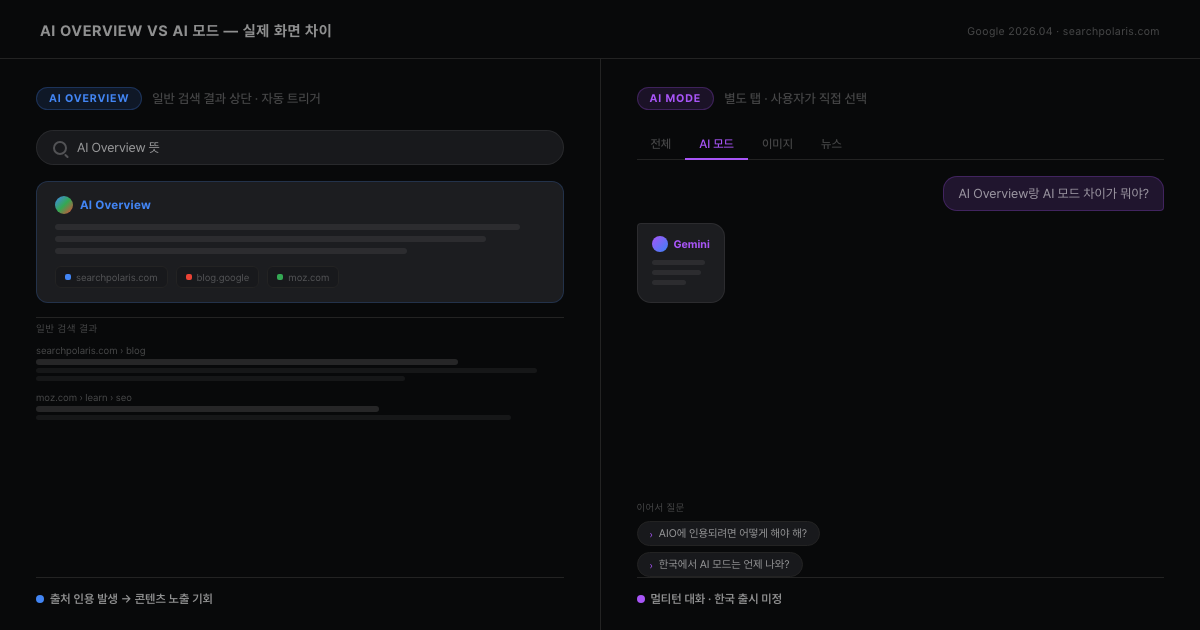This screenshot has height=630, width=1200.
Task: Click the blog.google source chip
Action: (217, 277)
